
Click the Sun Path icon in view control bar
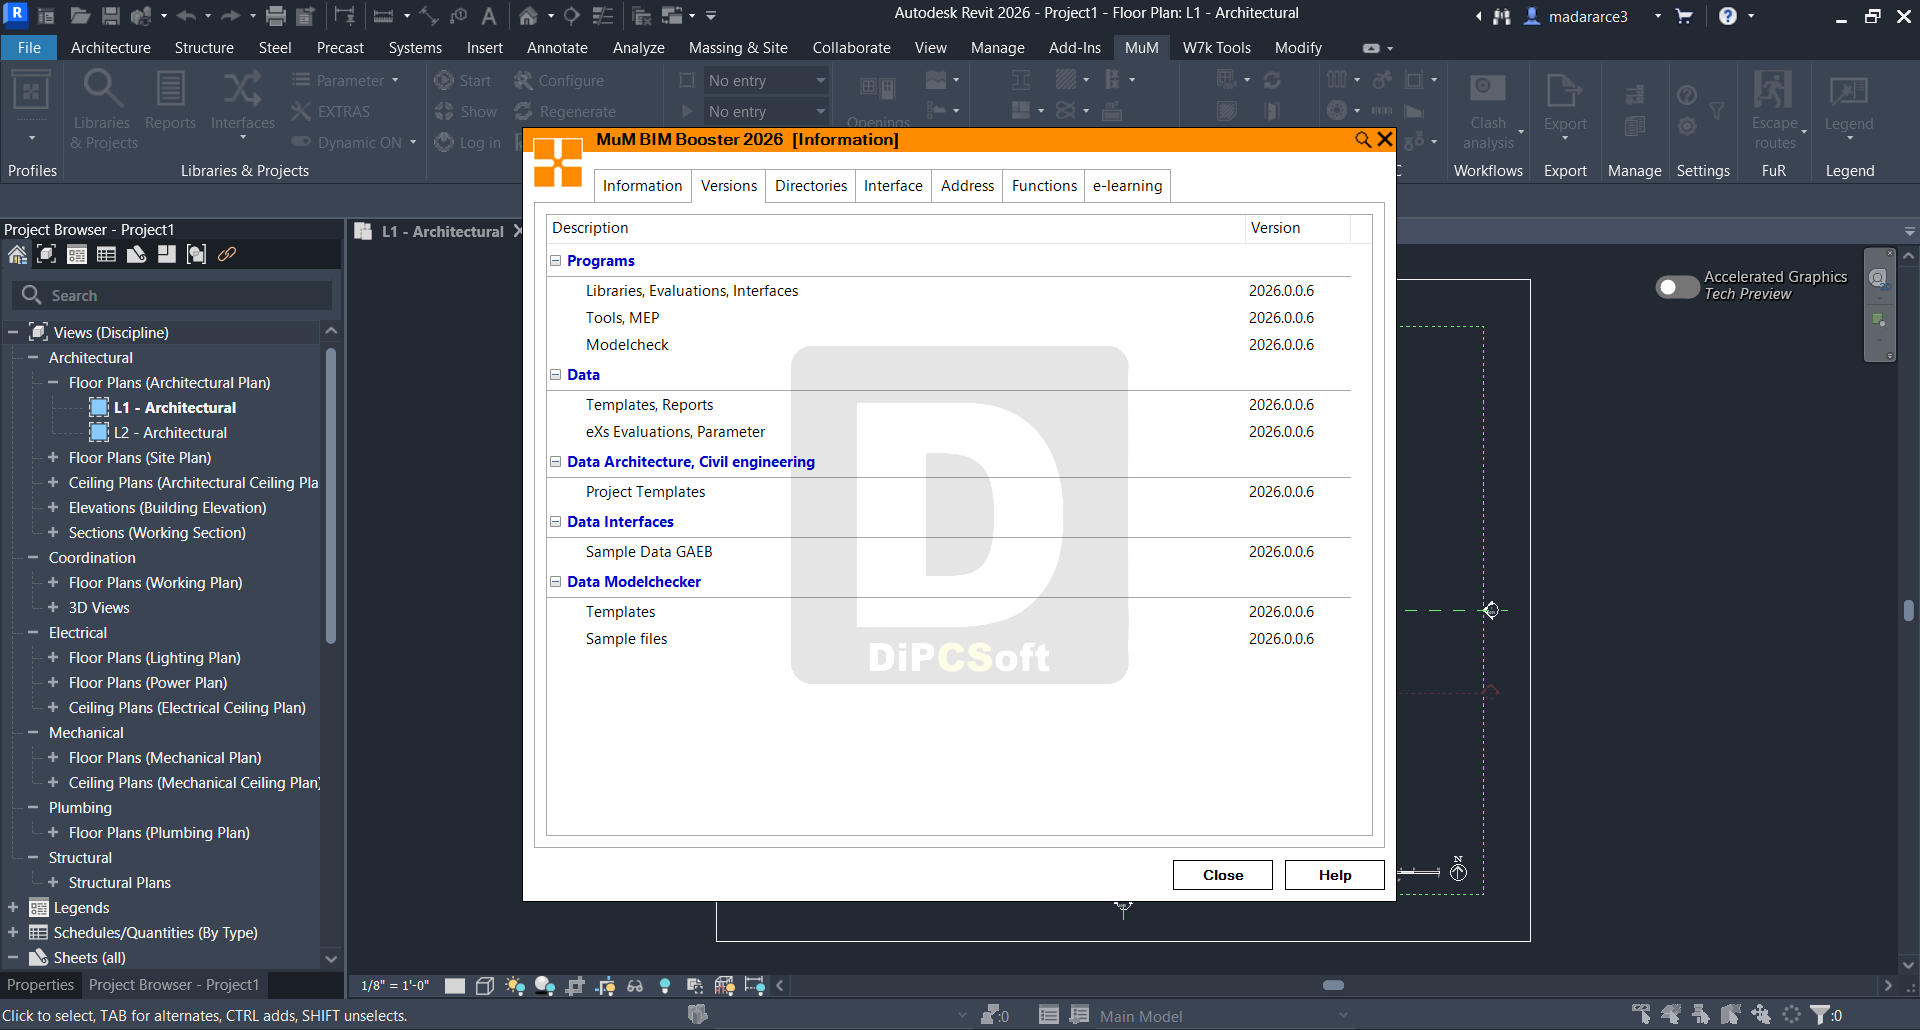[x=515, y=986]
